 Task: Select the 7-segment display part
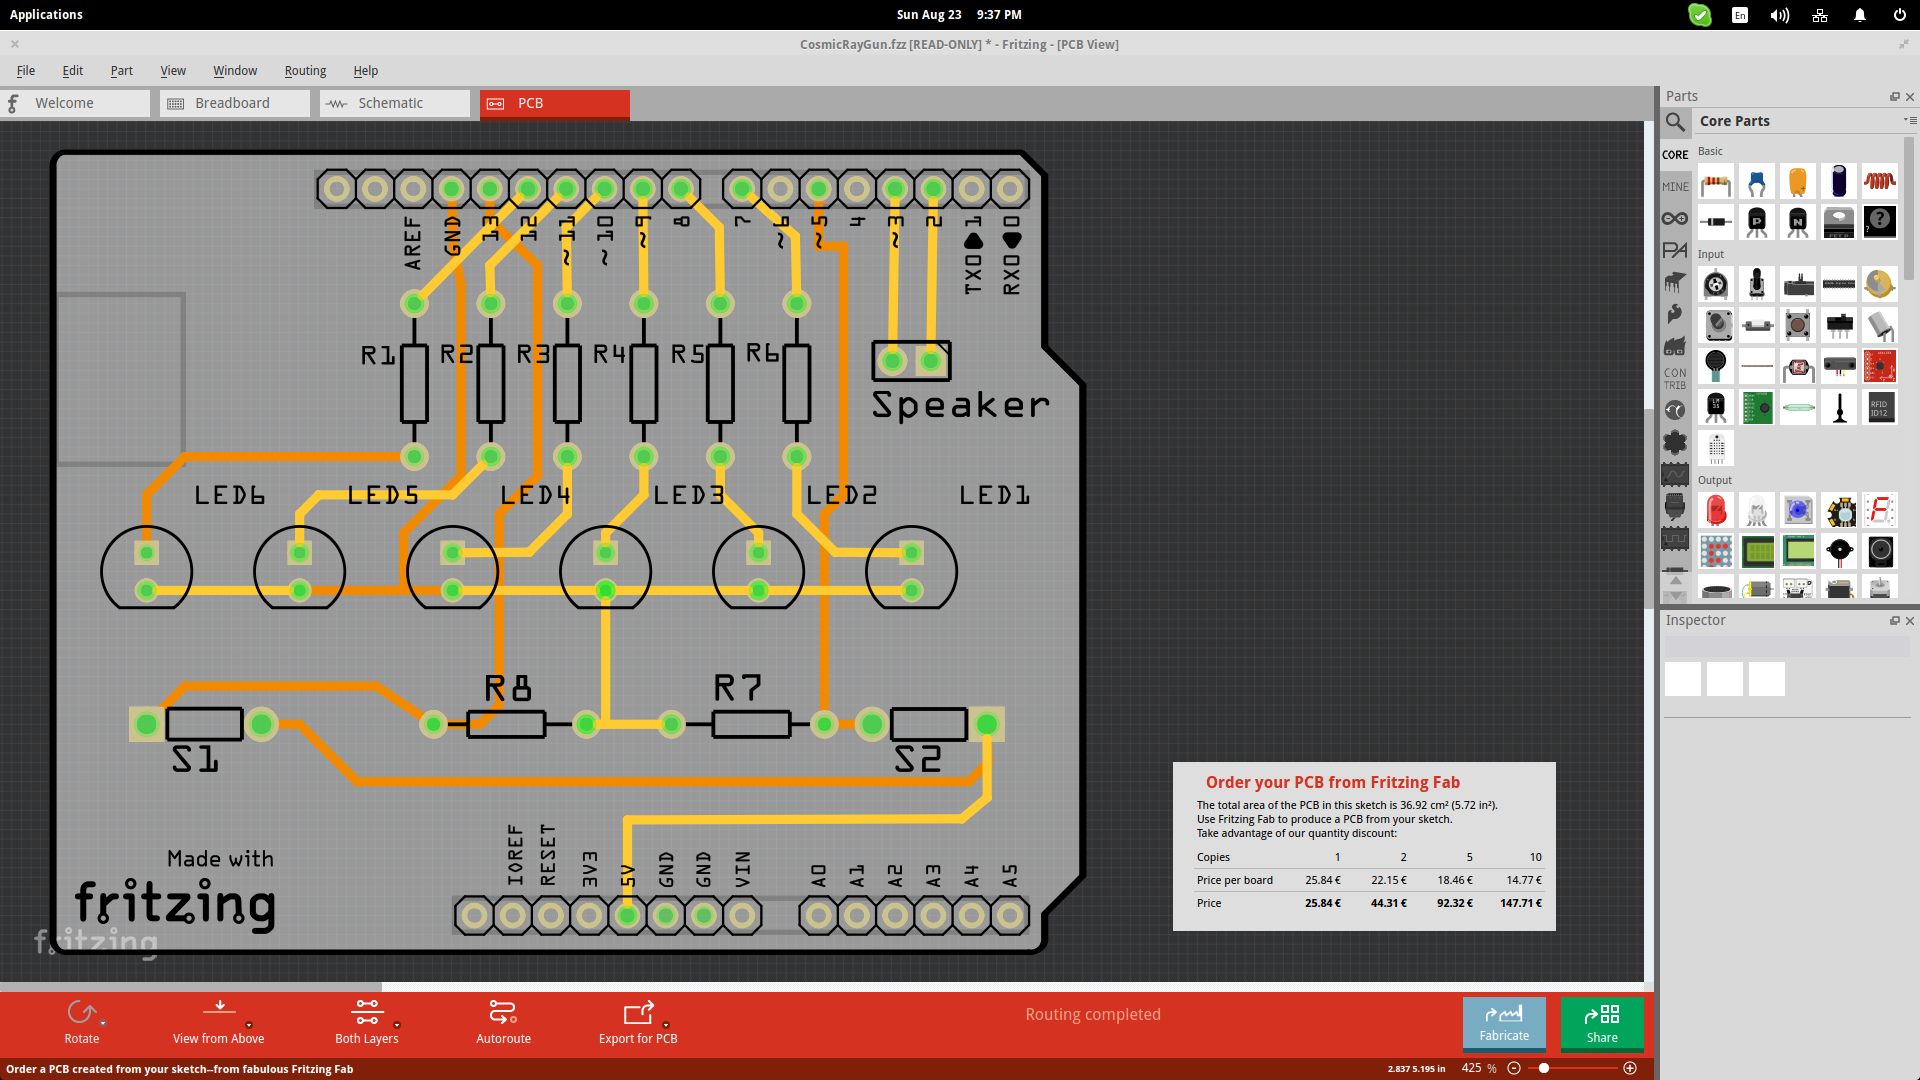pos(1881,510)
